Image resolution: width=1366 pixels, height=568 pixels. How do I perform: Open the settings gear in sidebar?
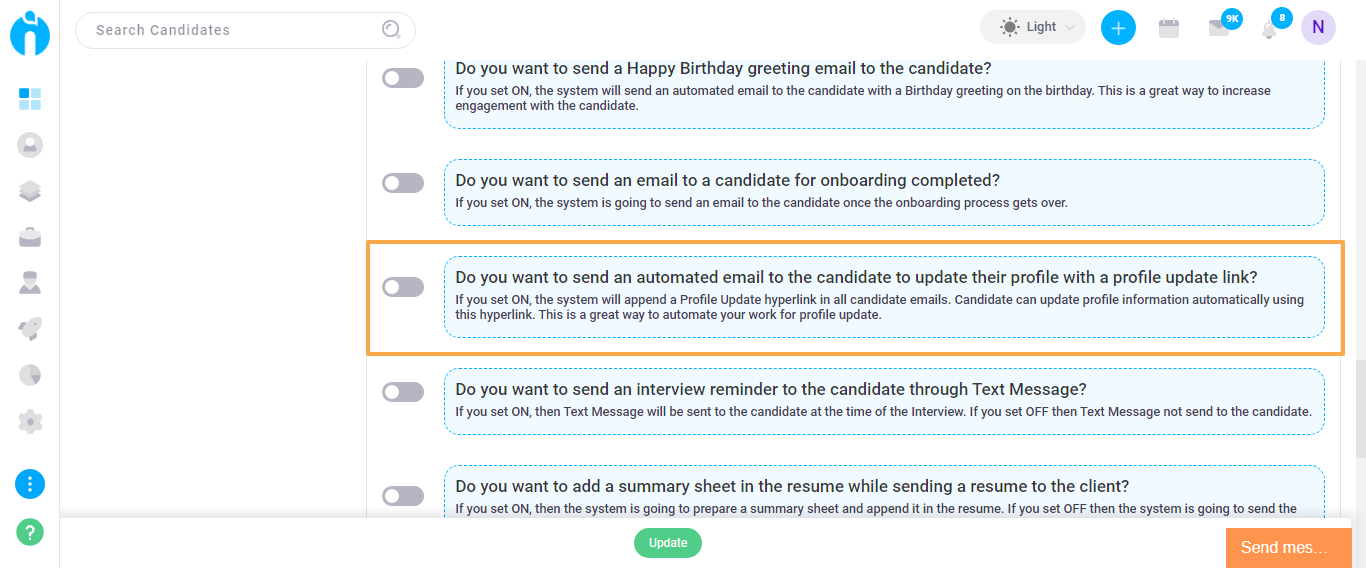tap(30, 421)
